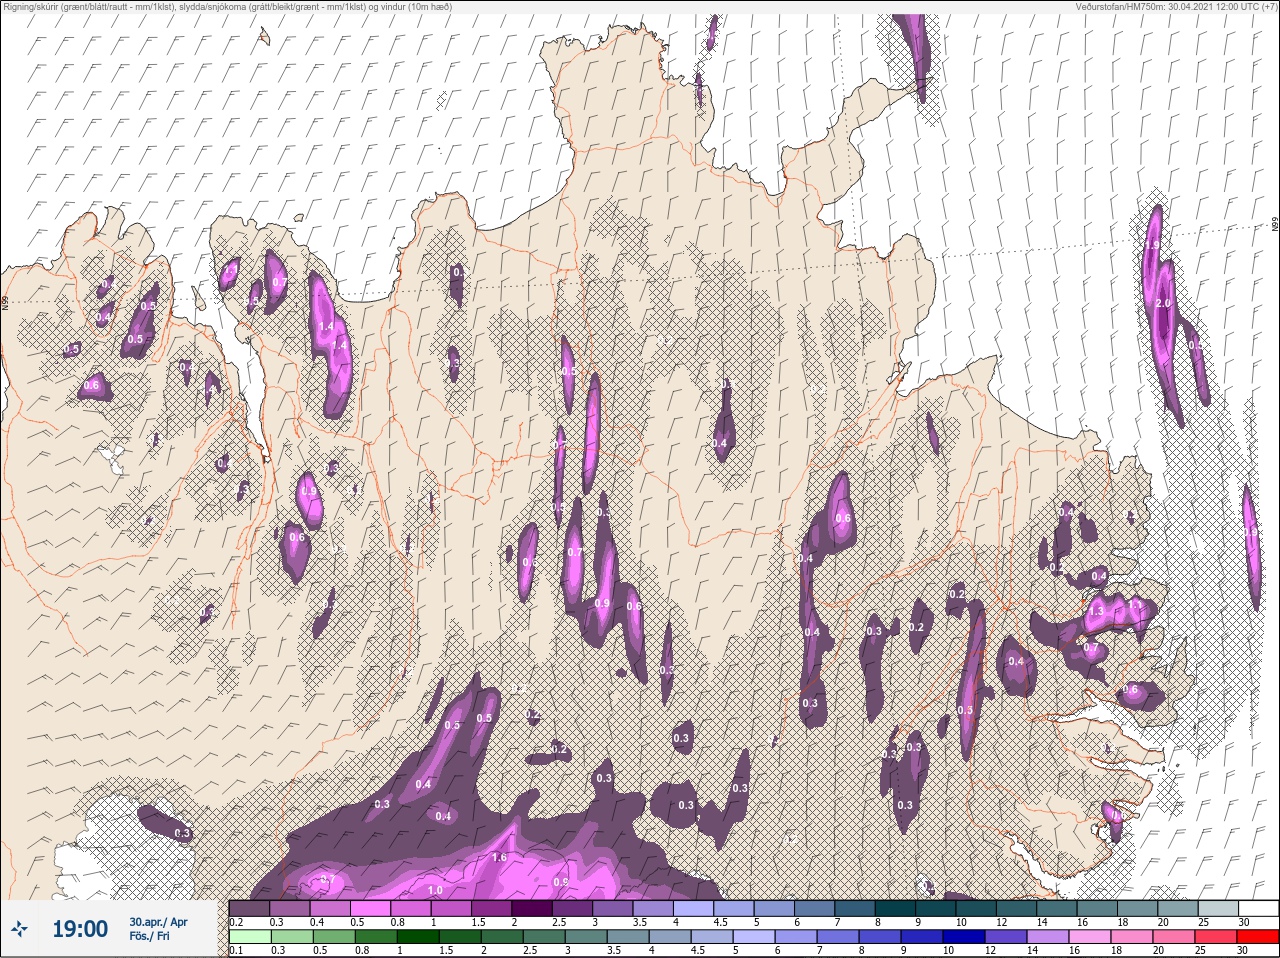Click the '2.0' precipitation value offshore east
Viewport: 1280px width, 958px height.
[1163, 303]
